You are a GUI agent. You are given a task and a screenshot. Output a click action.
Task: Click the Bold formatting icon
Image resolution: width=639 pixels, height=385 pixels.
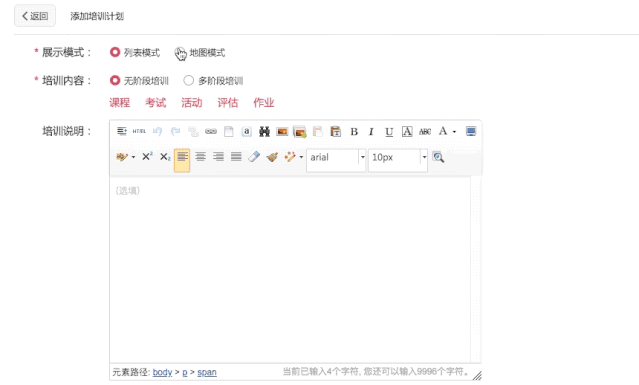[x=354, y=132]
